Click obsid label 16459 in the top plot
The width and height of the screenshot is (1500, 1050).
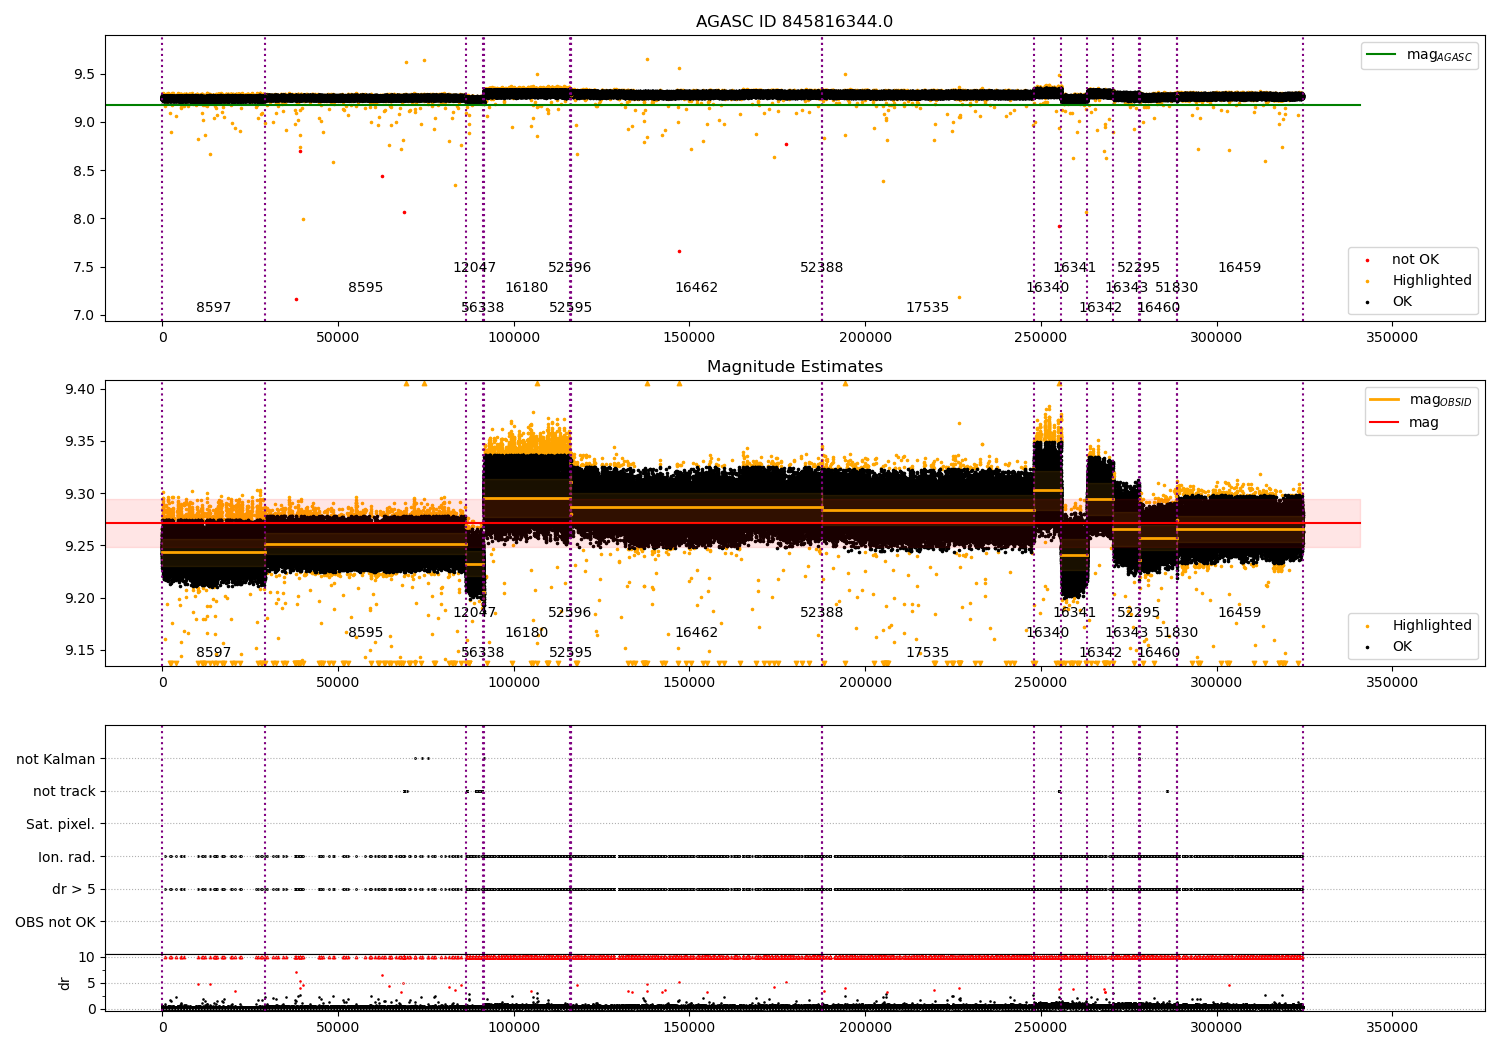[x=1239, y=268]
